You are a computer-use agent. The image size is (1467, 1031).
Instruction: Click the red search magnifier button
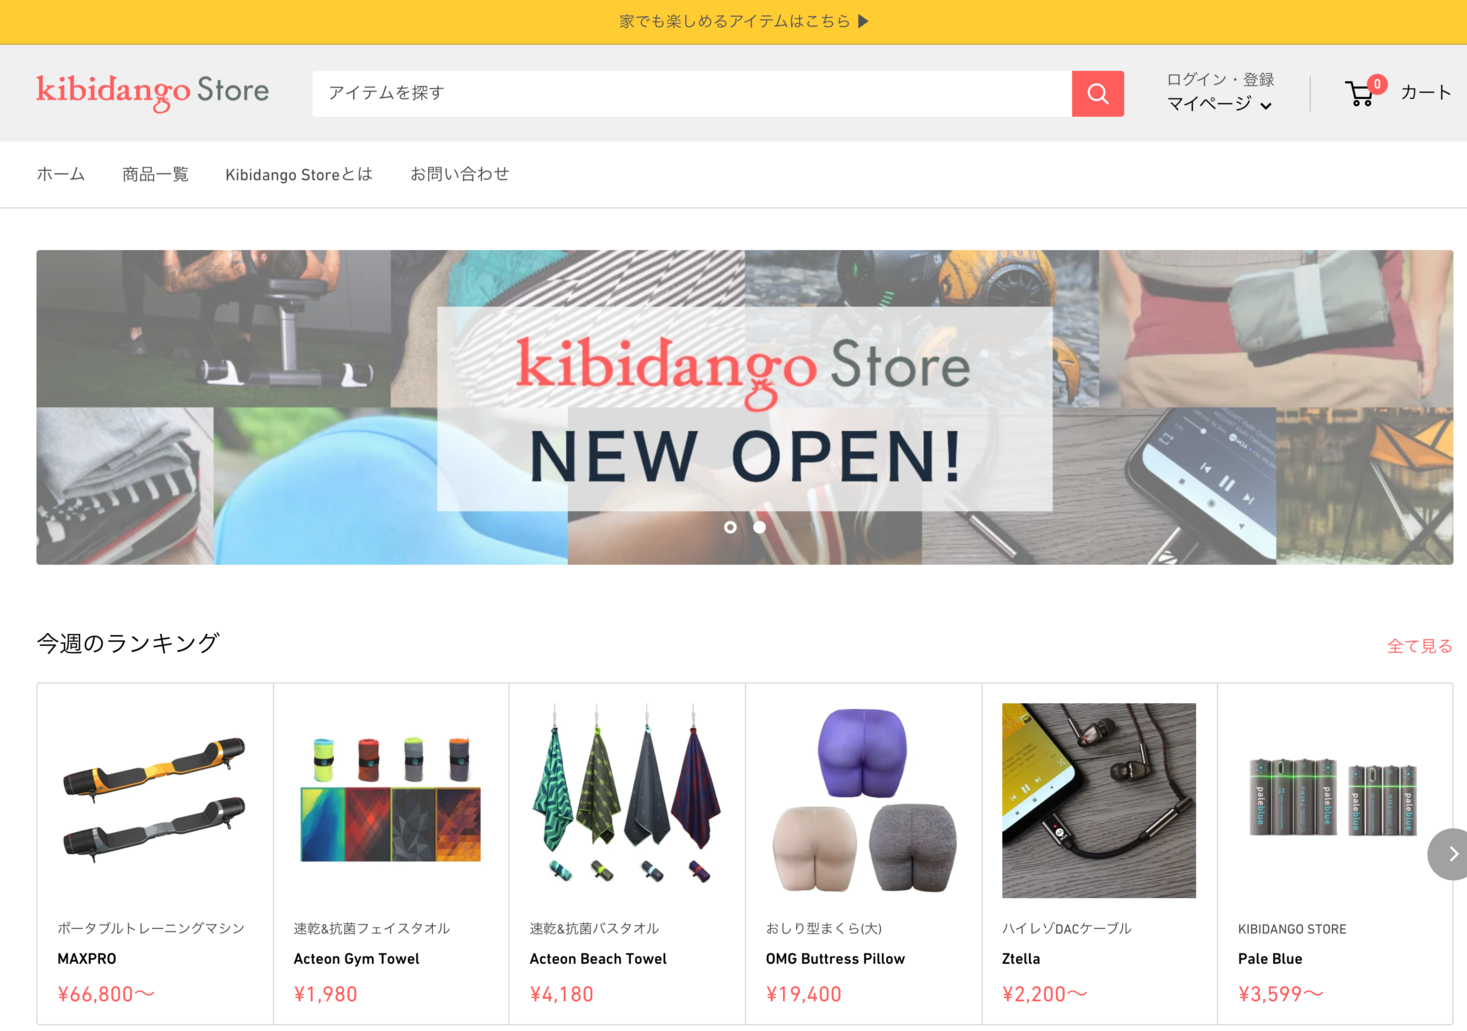(1097, 93)
